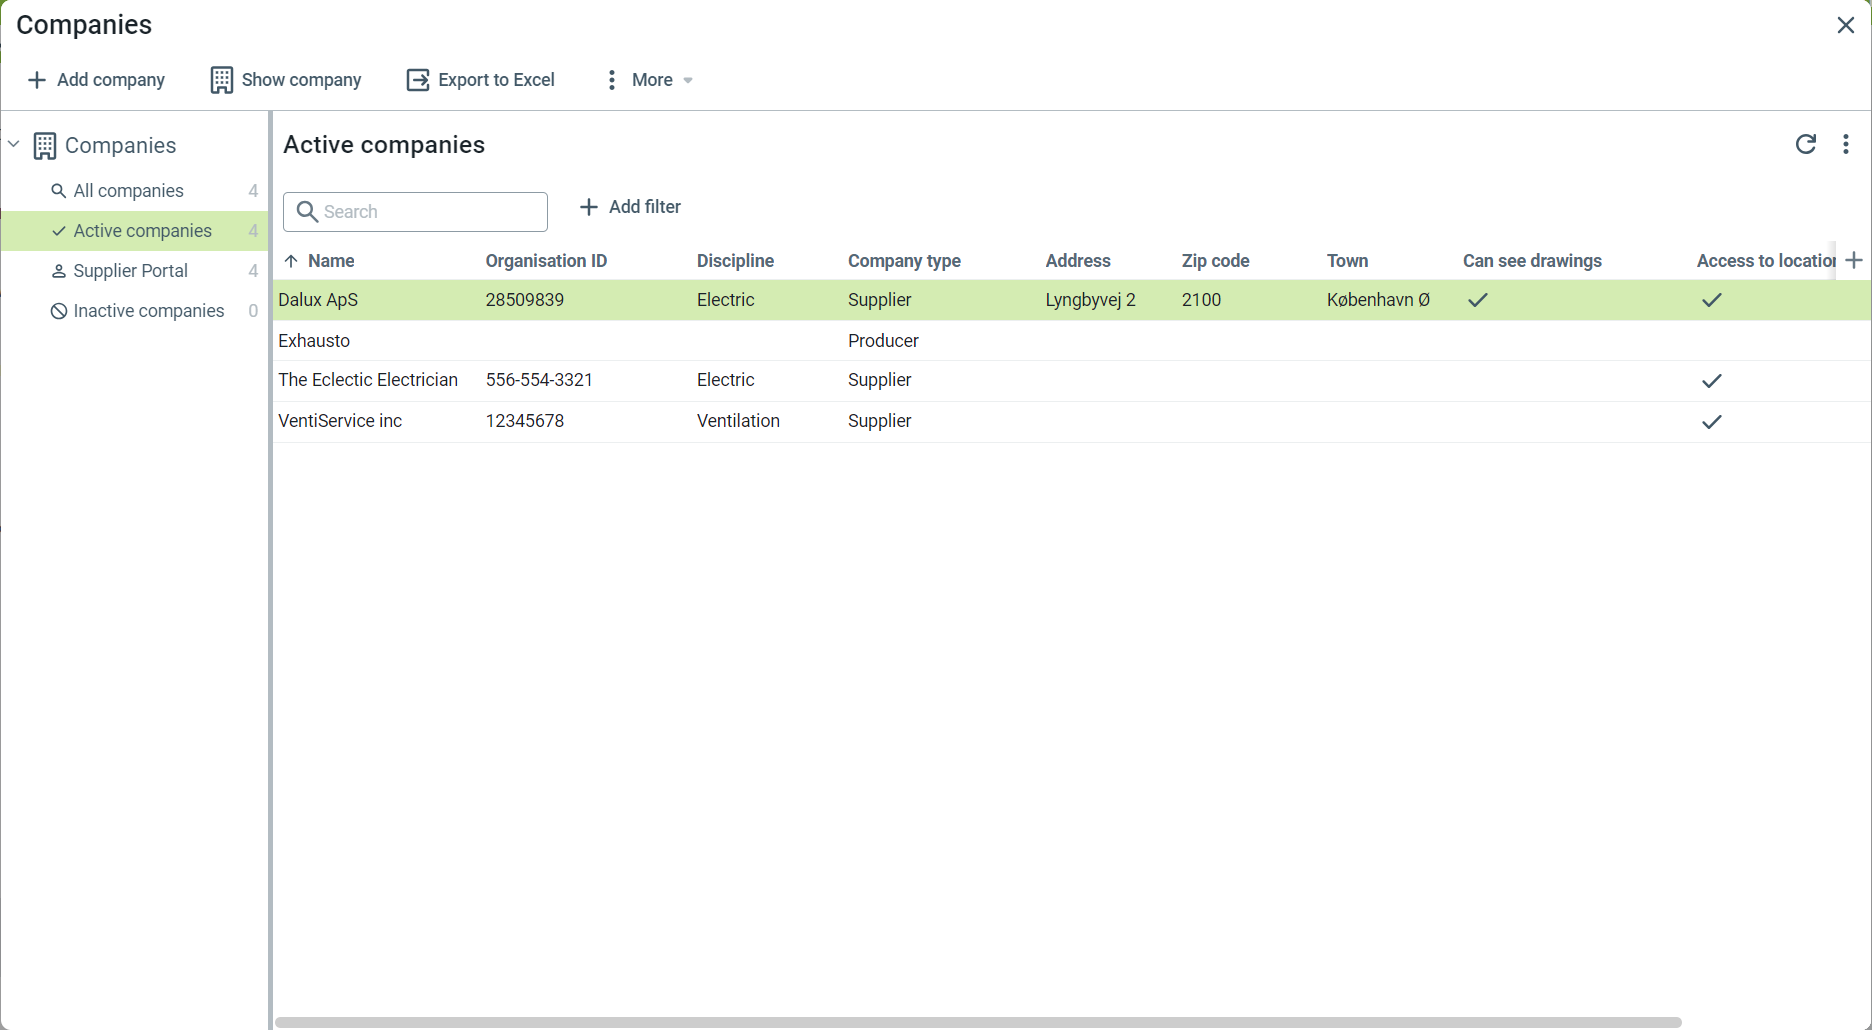The width and height of the screenshot is (1872, 1030).
Task: Toggle VentiService inc access to locations checkmark
Action: point(1711,422)
